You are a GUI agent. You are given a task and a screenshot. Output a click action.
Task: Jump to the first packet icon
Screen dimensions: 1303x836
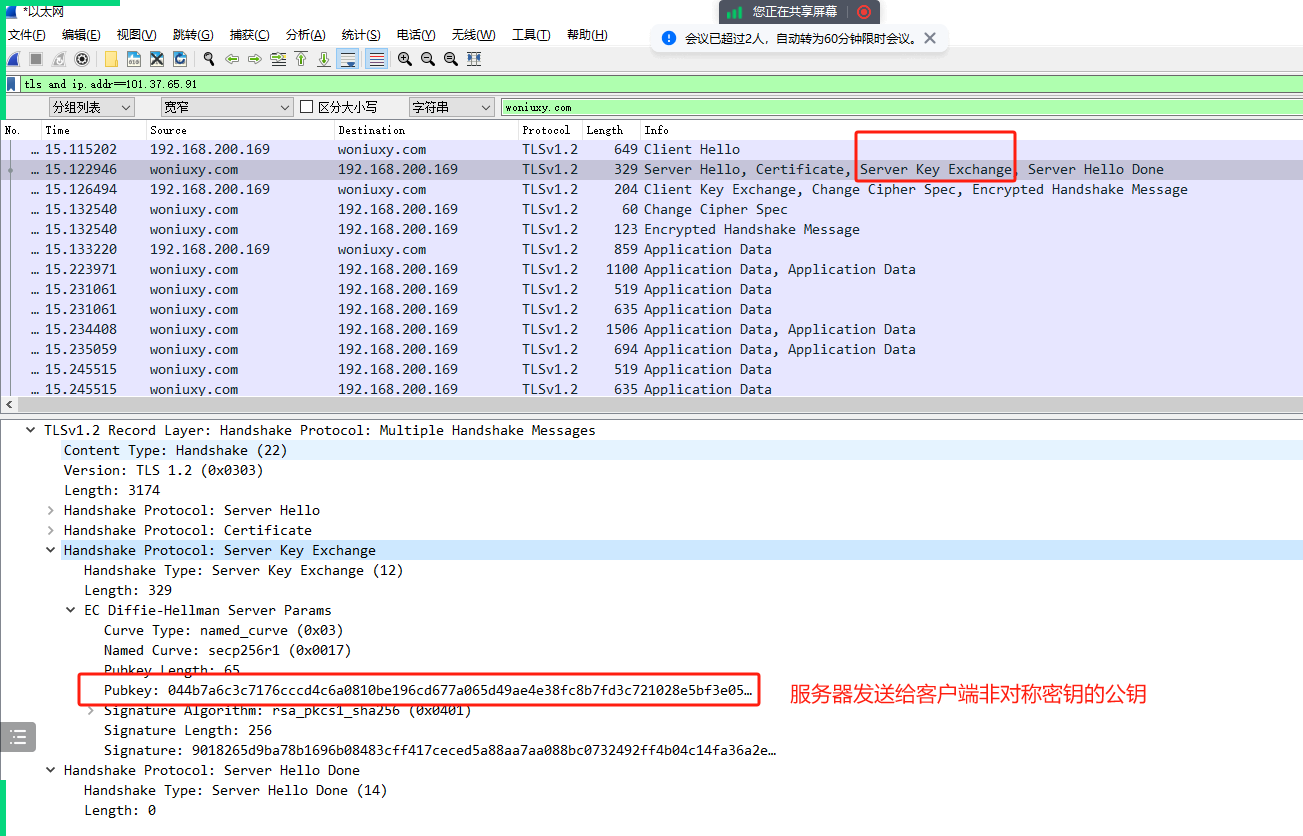[301, 59]
